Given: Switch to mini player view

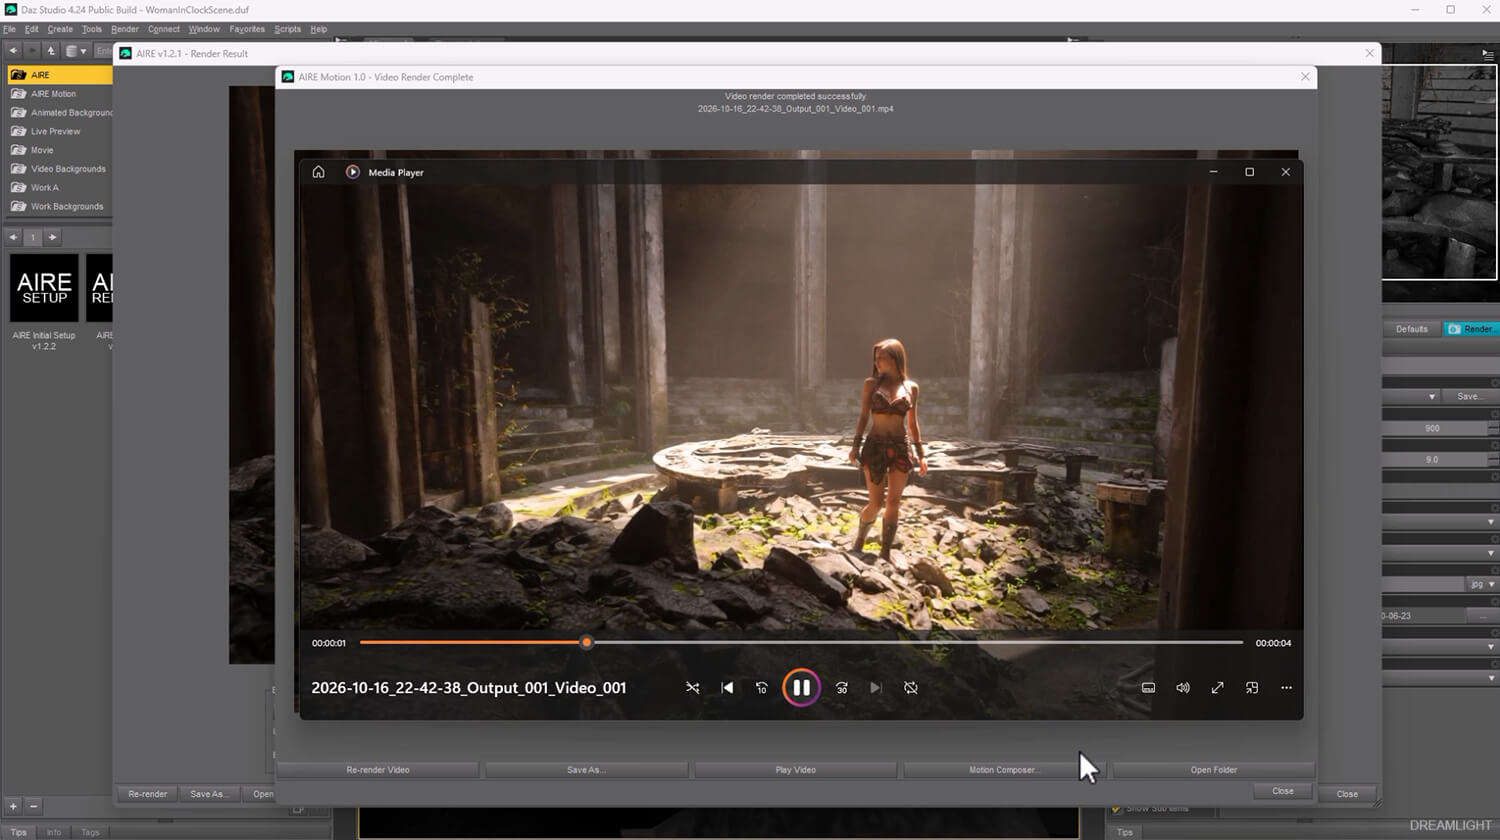Looking at the screenshot, I should pyautogui.click(x=1252, y=688).
